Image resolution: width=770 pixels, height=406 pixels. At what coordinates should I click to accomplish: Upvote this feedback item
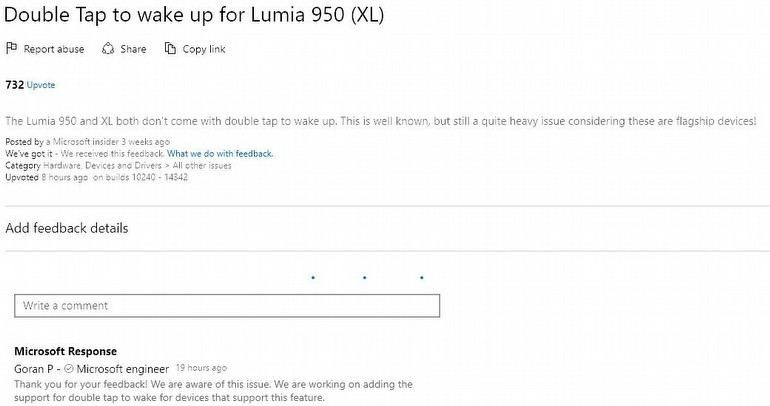41,86
